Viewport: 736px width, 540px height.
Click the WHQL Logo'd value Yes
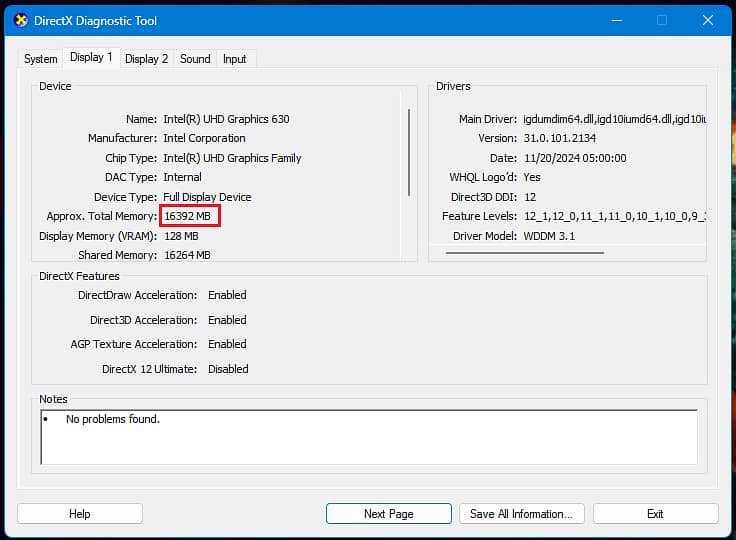point(532,177)
